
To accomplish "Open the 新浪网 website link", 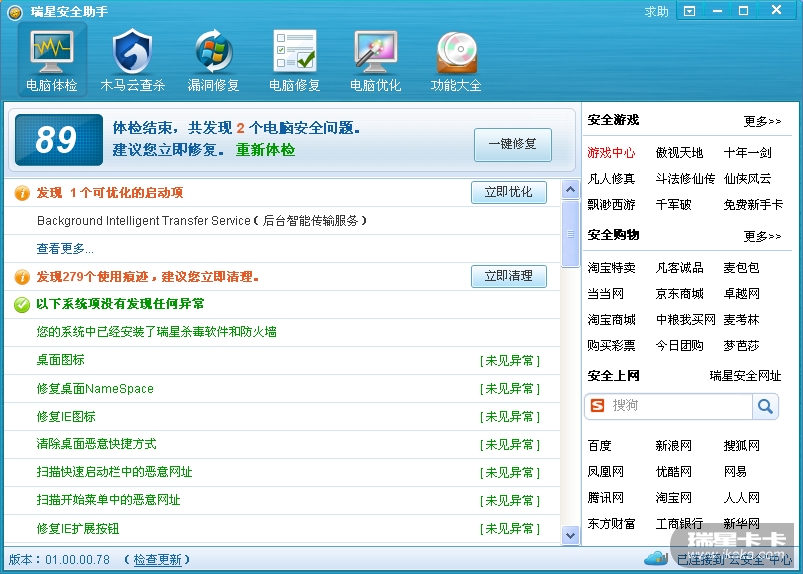I will click(x=673, y=446).
